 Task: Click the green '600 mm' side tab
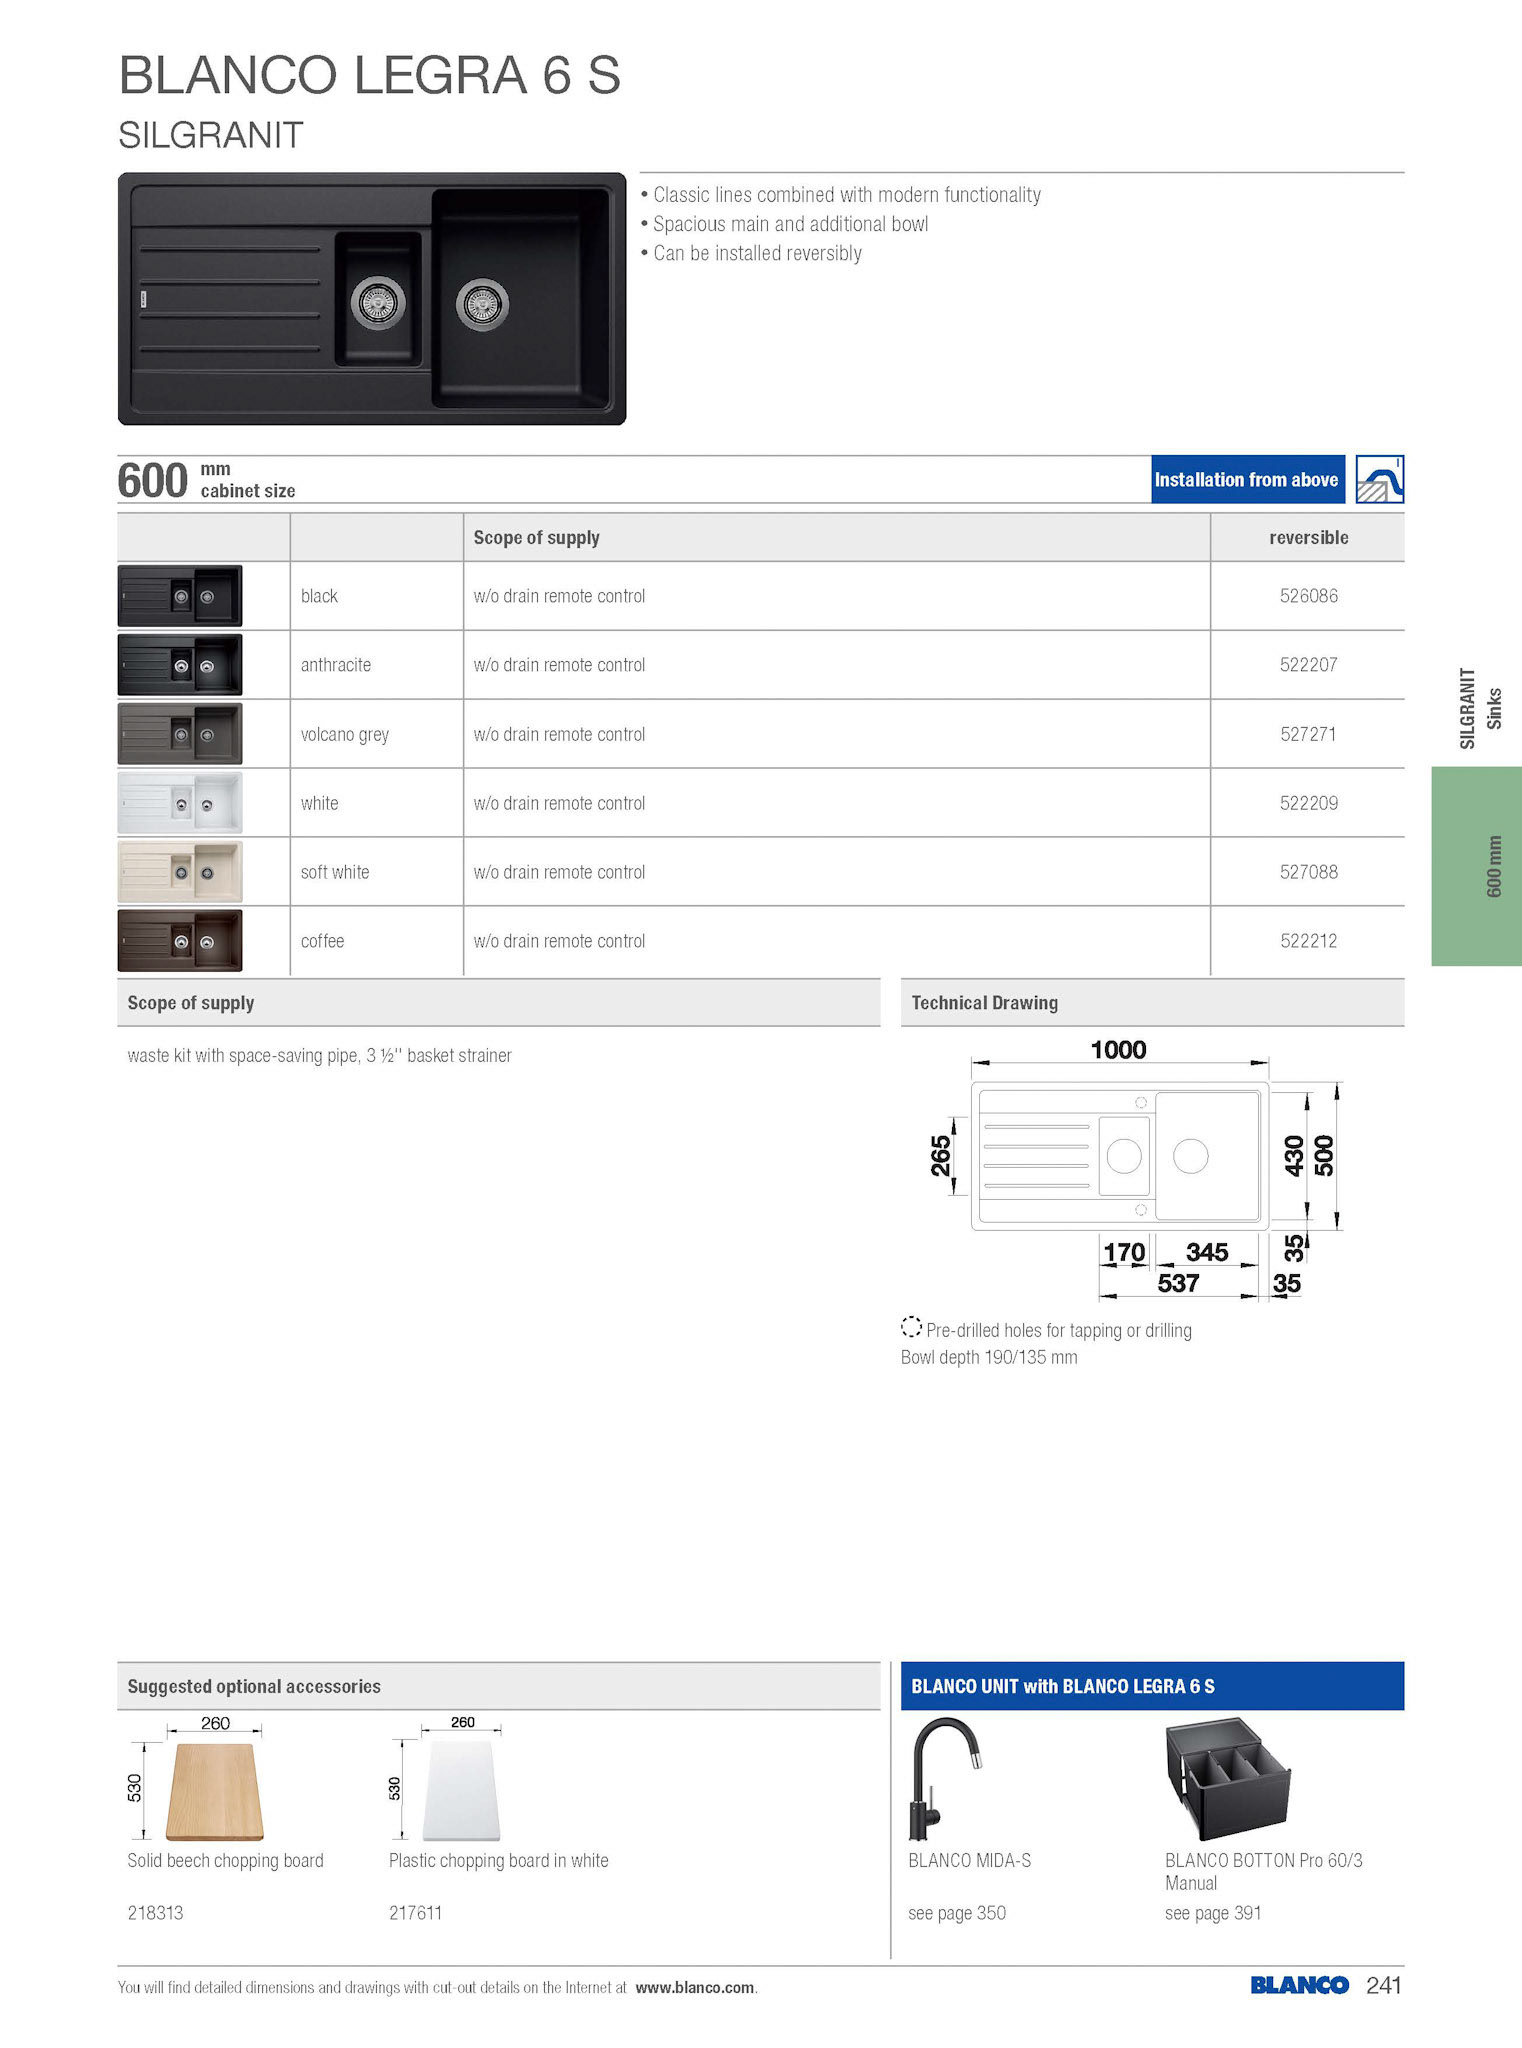point(1477,866)
